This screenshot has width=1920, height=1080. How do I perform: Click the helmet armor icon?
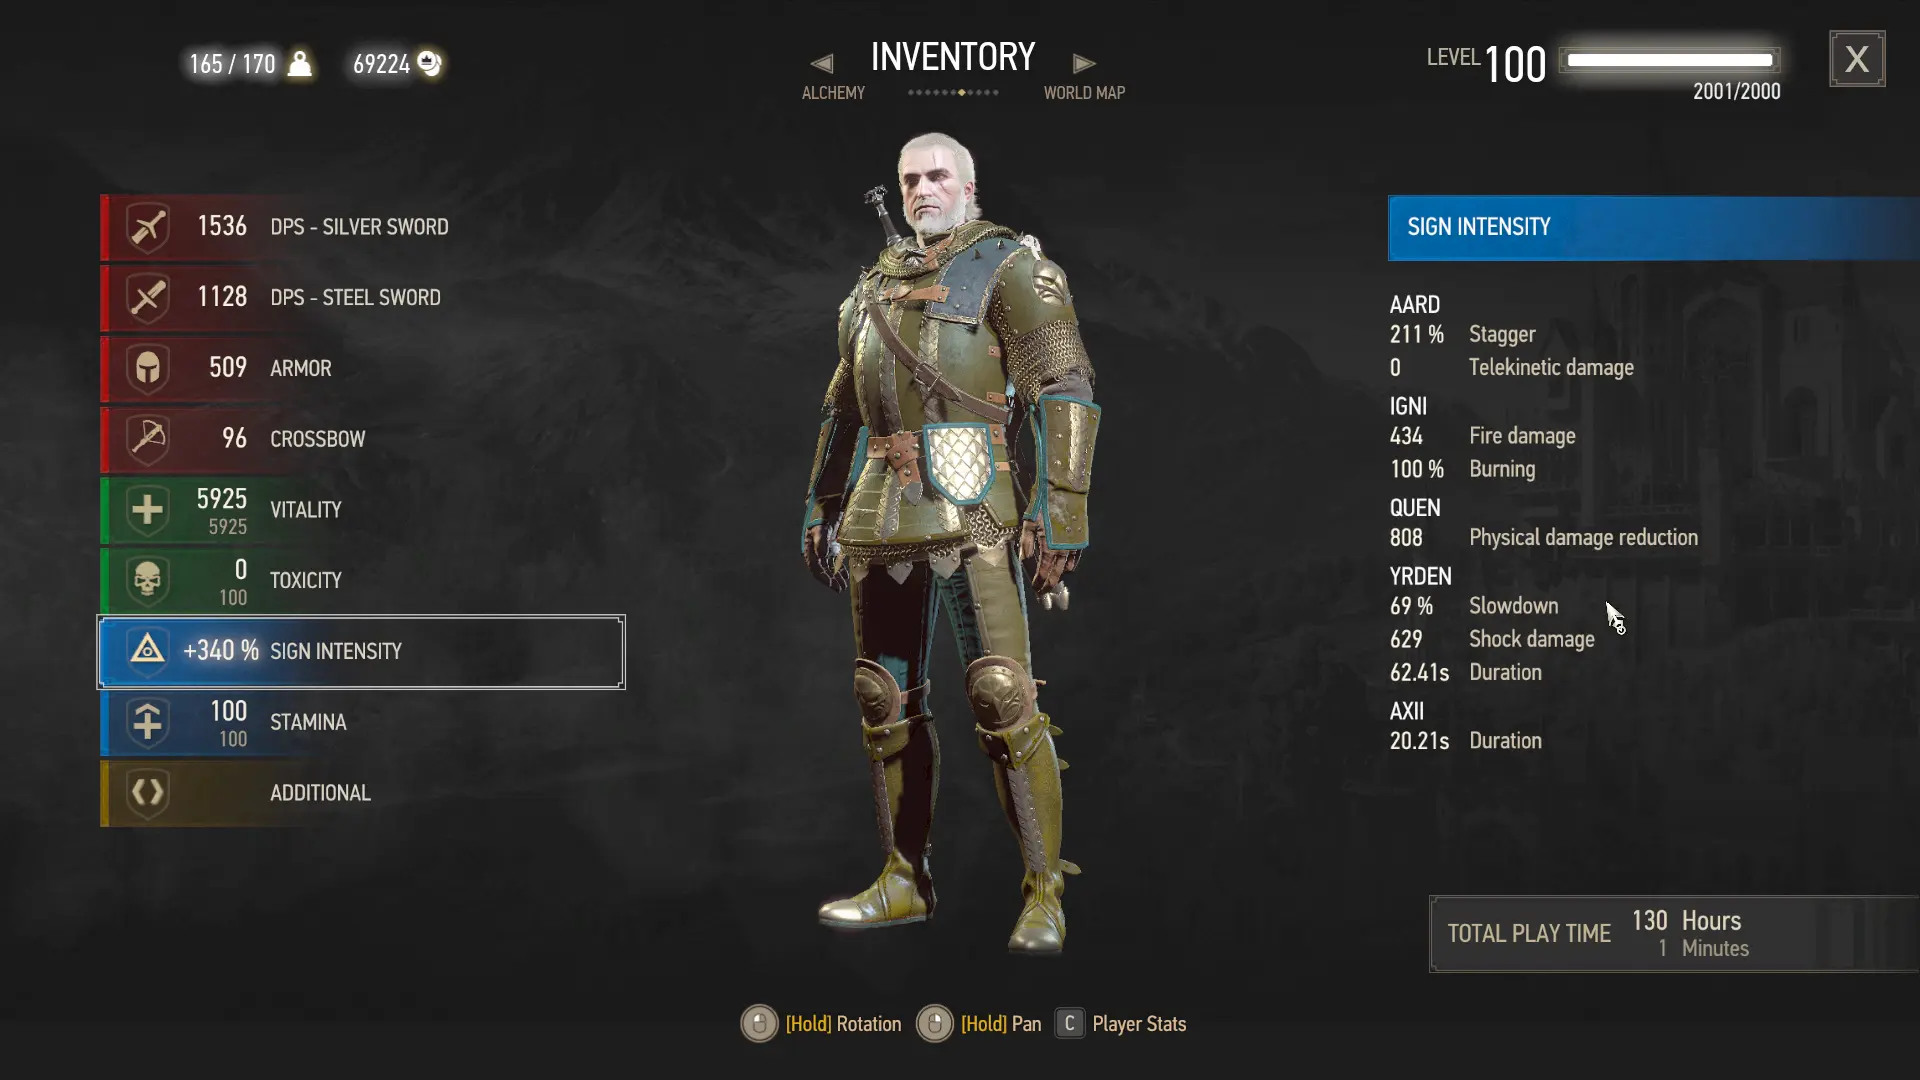pyautogui.click(x=148, y=369)
